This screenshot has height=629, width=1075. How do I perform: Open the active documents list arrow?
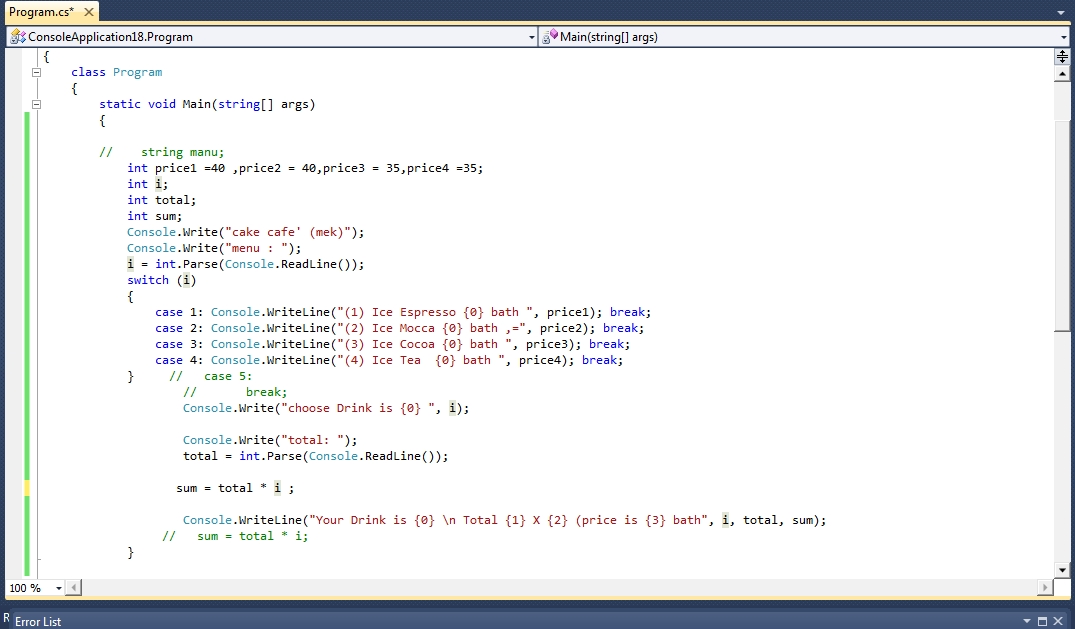coord(1061,12)
